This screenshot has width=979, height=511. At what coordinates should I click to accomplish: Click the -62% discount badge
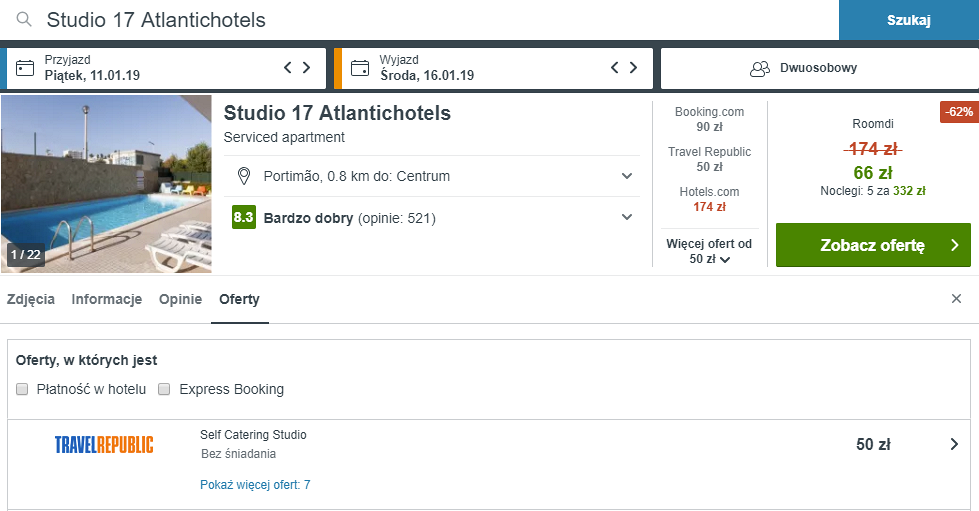click(x=959, y=112)
